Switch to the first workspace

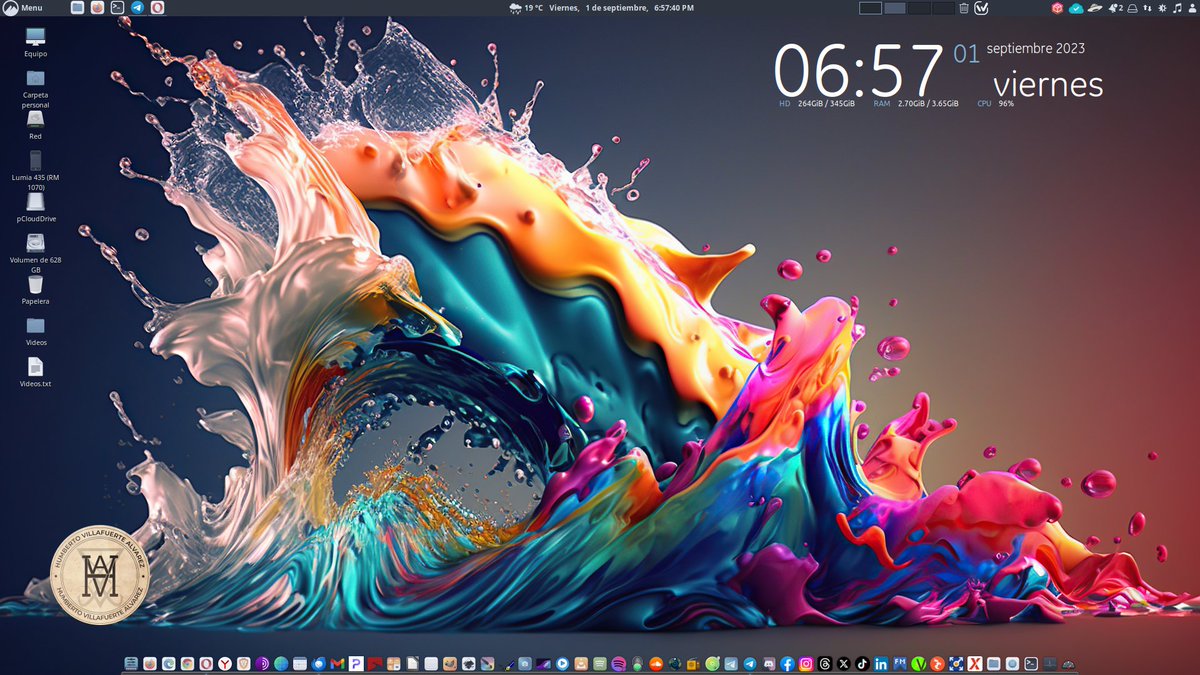point(870,7)
